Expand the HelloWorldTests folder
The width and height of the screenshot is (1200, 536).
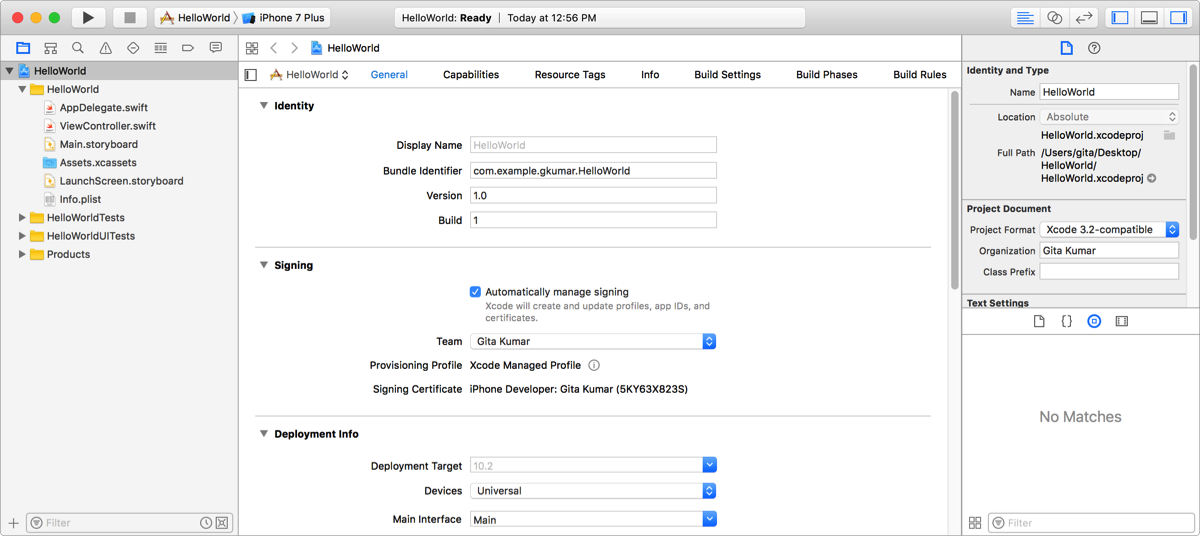pyautogui.click(x=23, y=218)
